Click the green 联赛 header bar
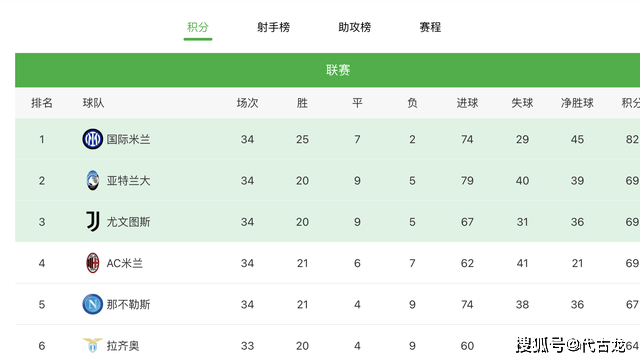The width and height of the screenshot is (640, 362). coord(327,70)
